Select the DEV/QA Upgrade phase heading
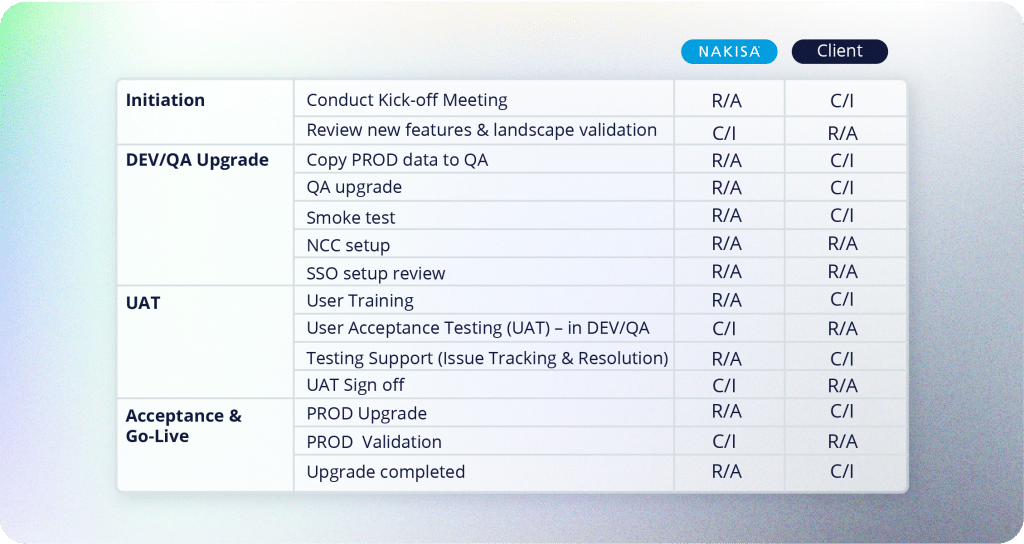The image size is (1024, 544). pos(197,160)
